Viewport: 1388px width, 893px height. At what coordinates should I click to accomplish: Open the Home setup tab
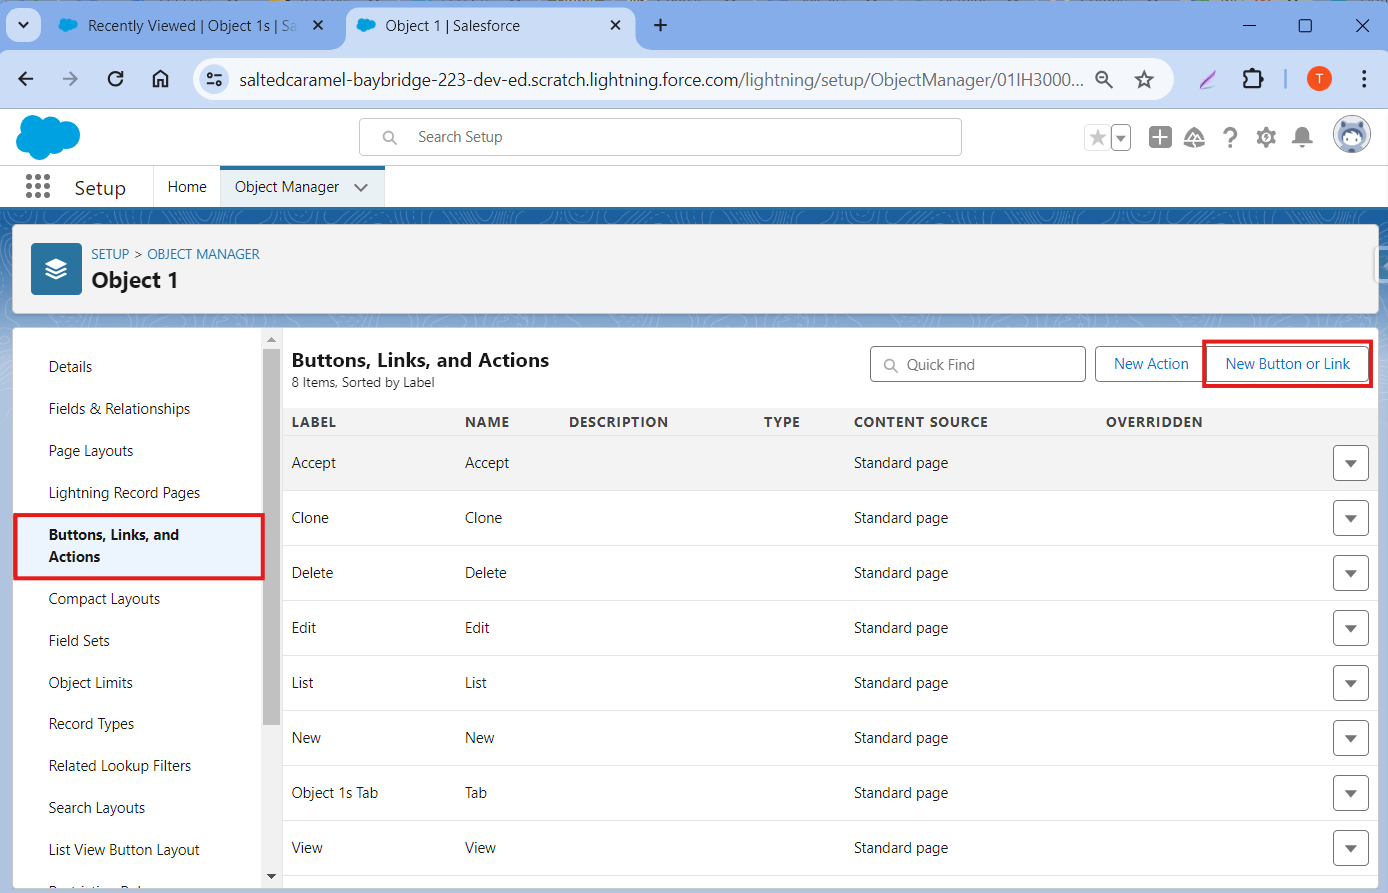187,187
